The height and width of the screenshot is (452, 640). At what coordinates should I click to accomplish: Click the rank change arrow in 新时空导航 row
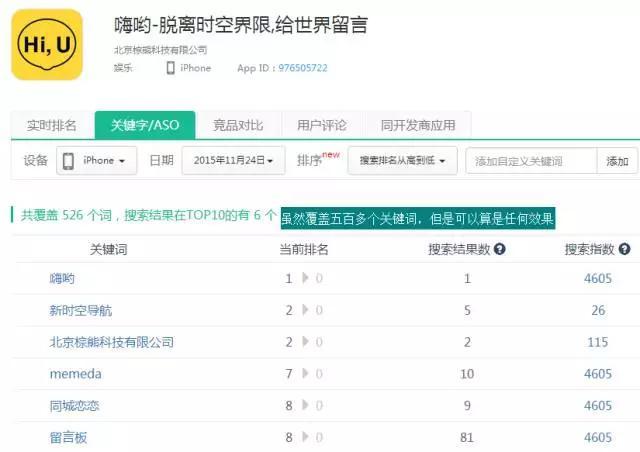click(x=305, y=310)
